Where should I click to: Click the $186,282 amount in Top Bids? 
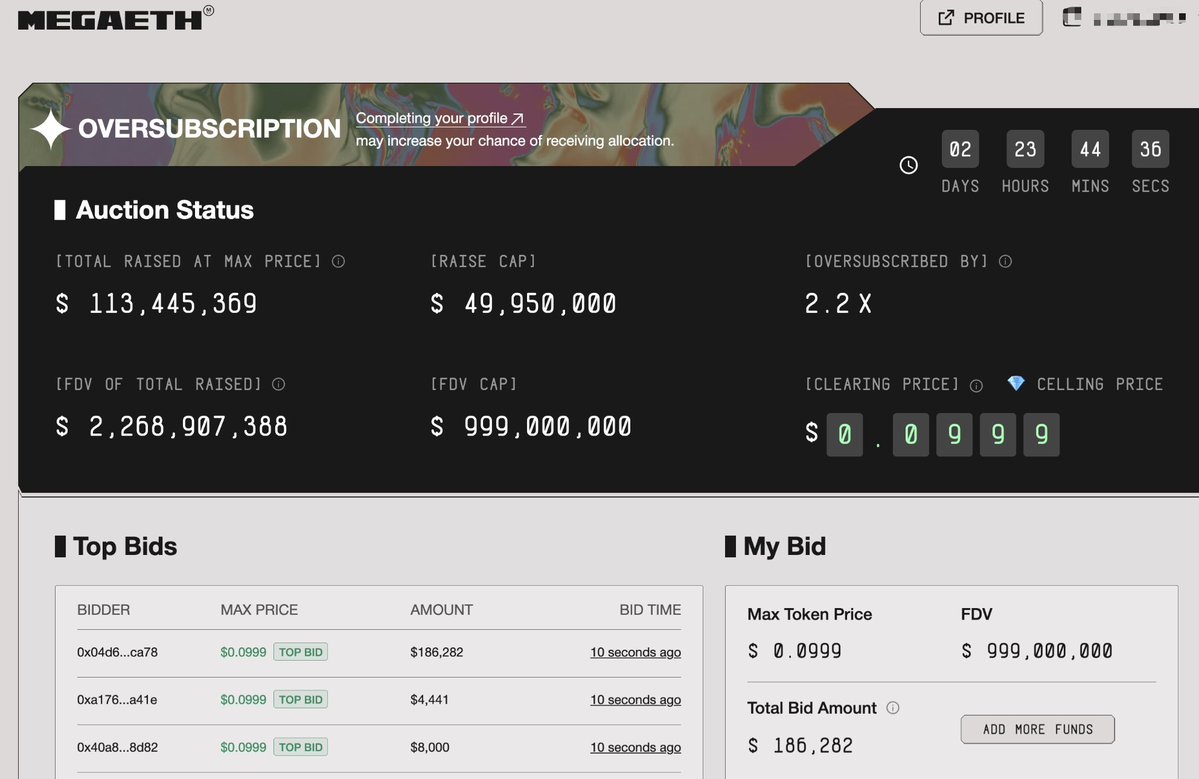point(437,652)
